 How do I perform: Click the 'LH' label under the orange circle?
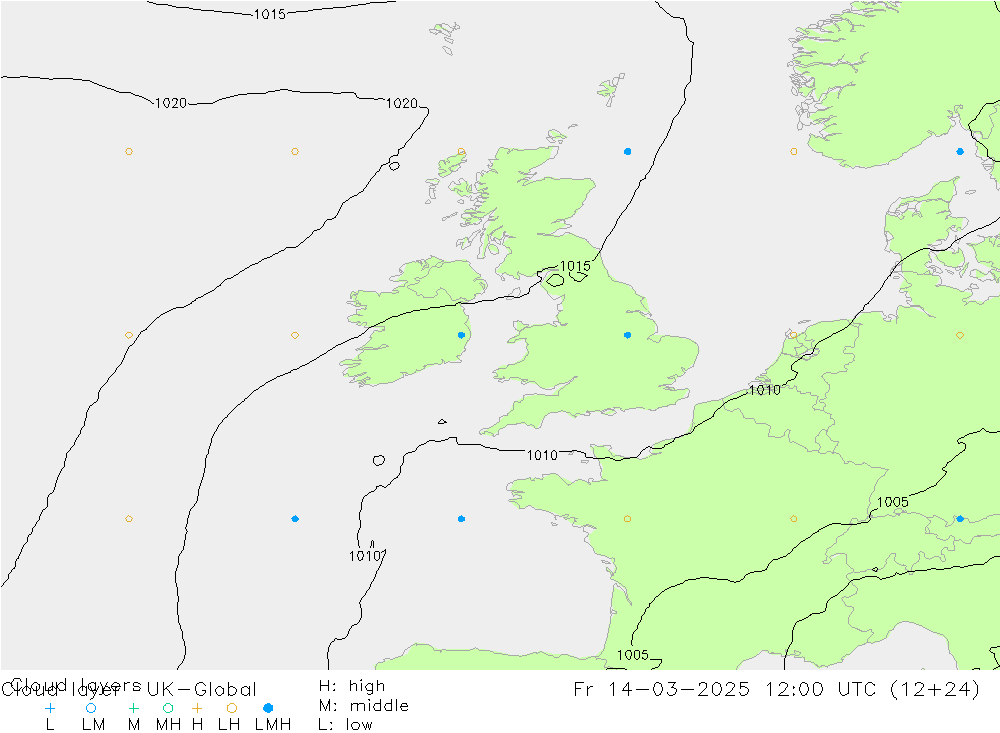pyautogui.click(x=229, y=725)
